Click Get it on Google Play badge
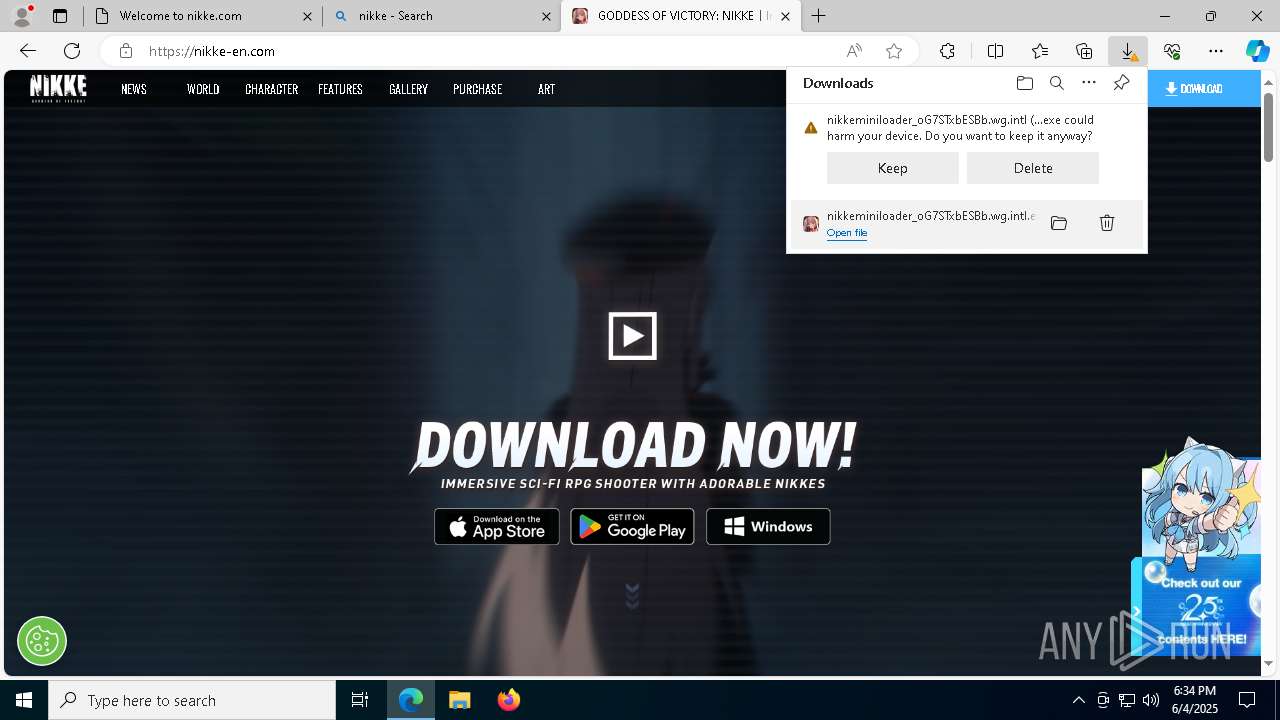 (632, 526)
